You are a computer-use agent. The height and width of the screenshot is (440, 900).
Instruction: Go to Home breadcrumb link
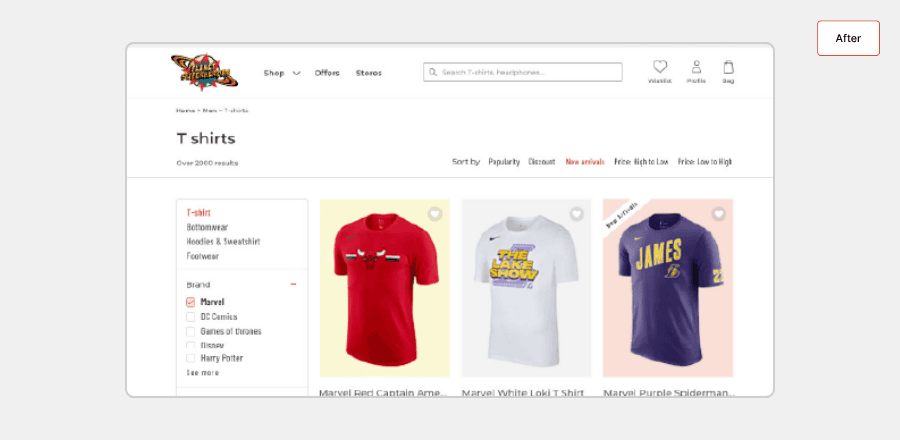pos(185,110)
